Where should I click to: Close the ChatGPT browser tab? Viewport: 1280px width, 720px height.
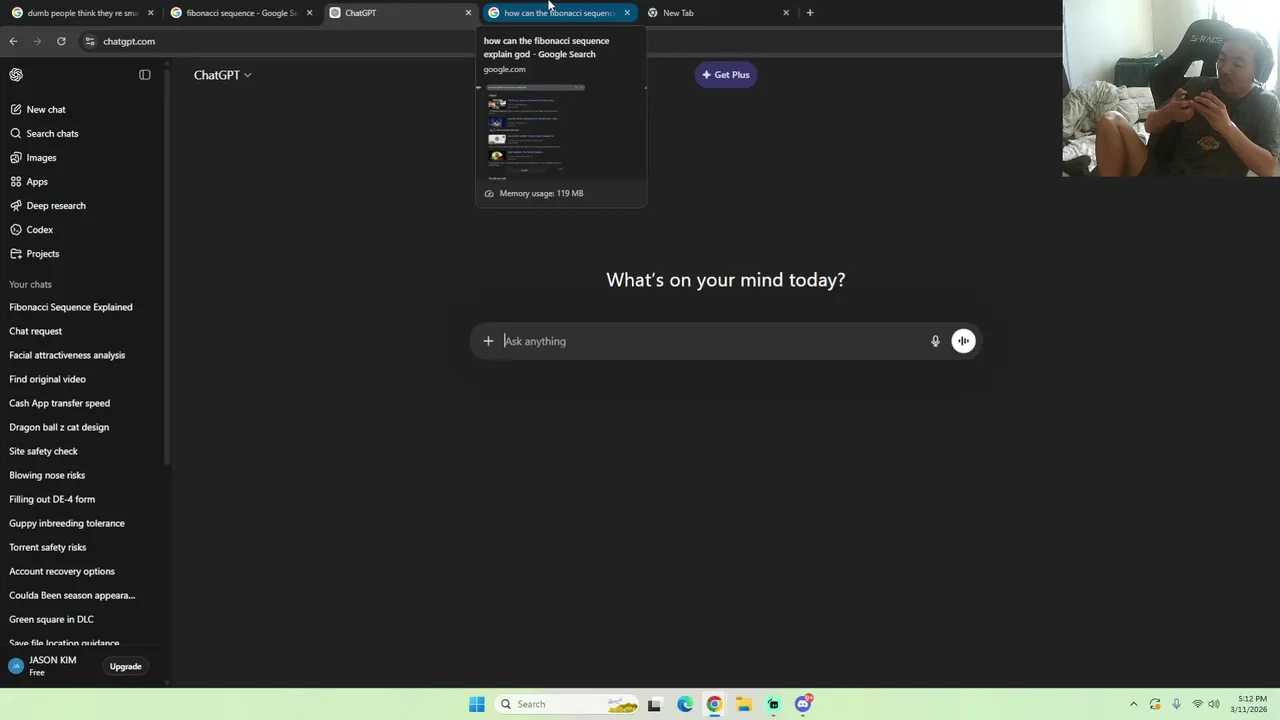[x=468, y=13]
